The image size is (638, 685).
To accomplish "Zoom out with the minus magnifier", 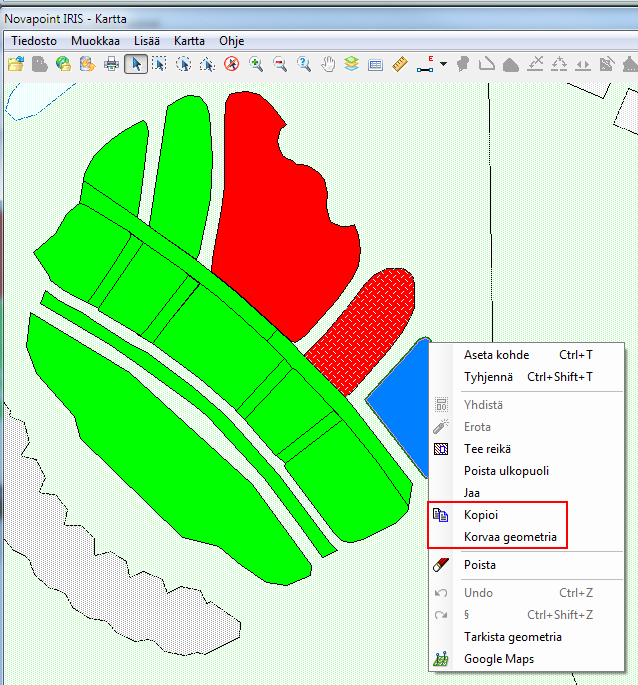I will point(280,64).
